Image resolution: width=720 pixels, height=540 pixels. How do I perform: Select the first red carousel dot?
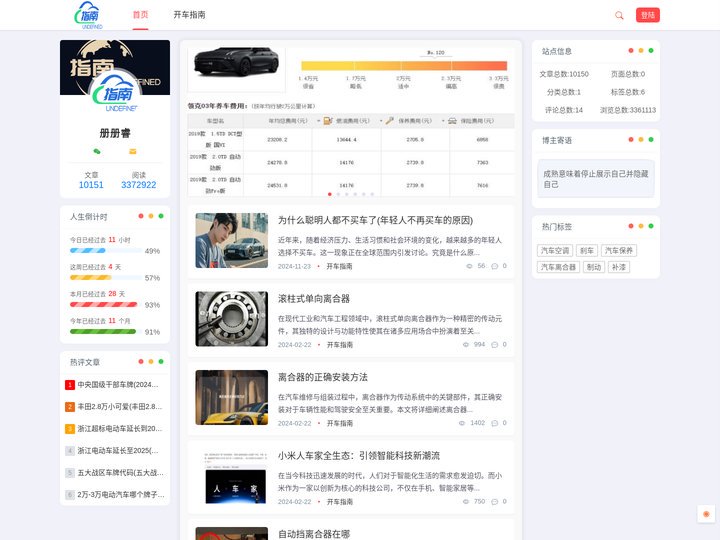click(x=330, y=194)
